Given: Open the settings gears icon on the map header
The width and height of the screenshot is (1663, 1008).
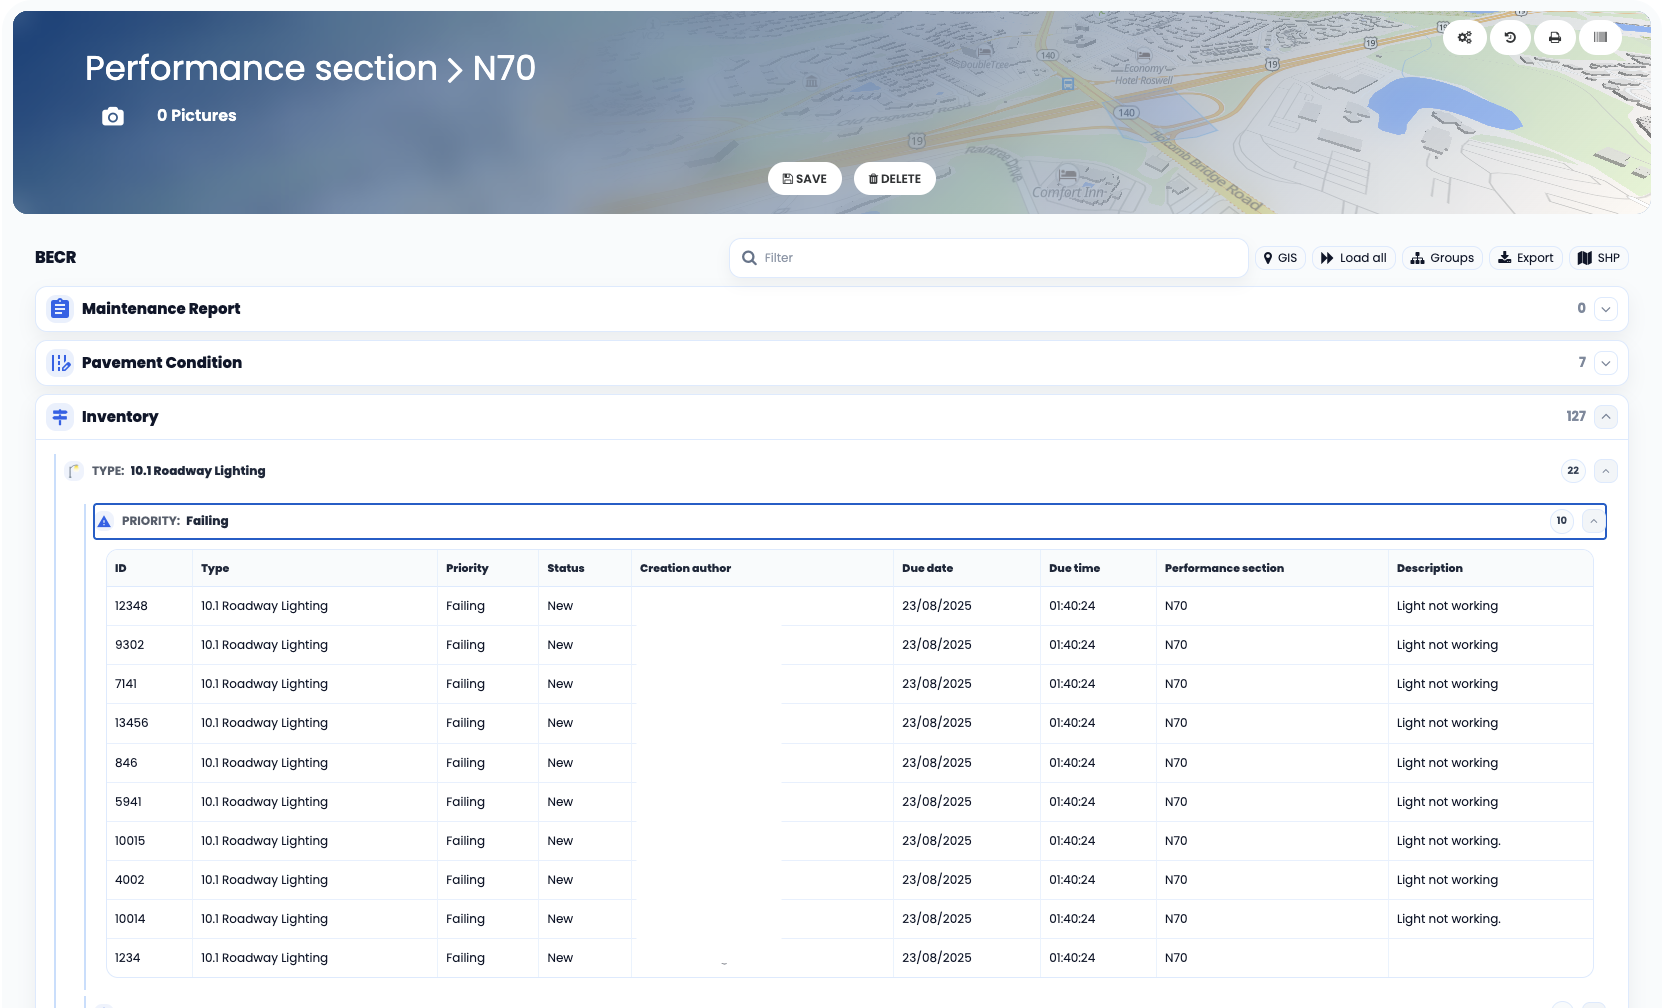Looking at the screenshot, I should [1464, 37].
